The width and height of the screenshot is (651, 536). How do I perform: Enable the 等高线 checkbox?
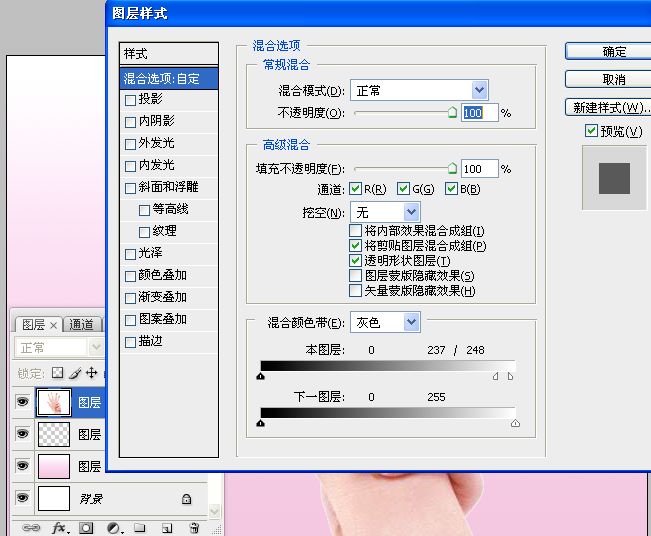click(x=144, y=210)
